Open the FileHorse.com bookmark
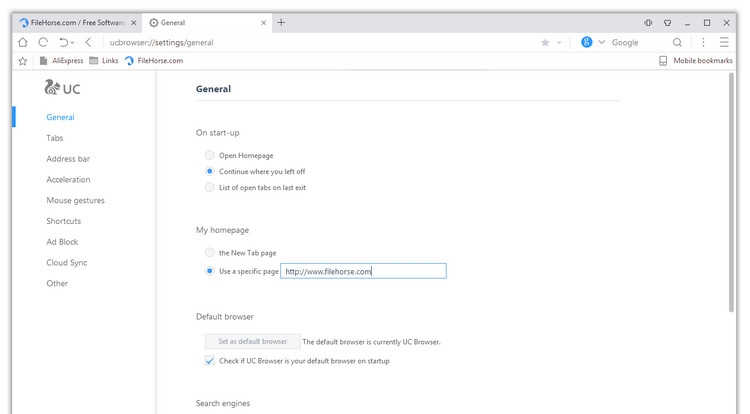Viewport: 750px width, 414px height. coord(154,61)
